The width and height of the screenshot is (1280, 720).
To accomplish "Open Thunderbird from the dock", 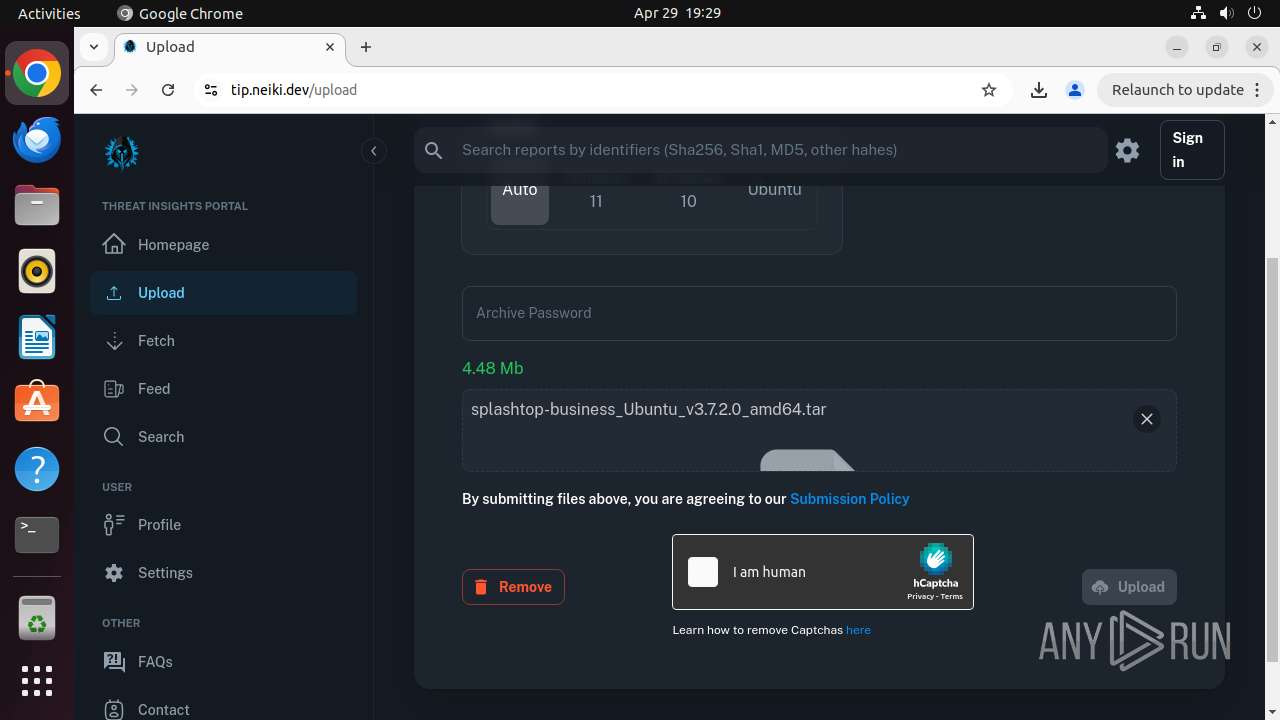I will tap(37, 139).
